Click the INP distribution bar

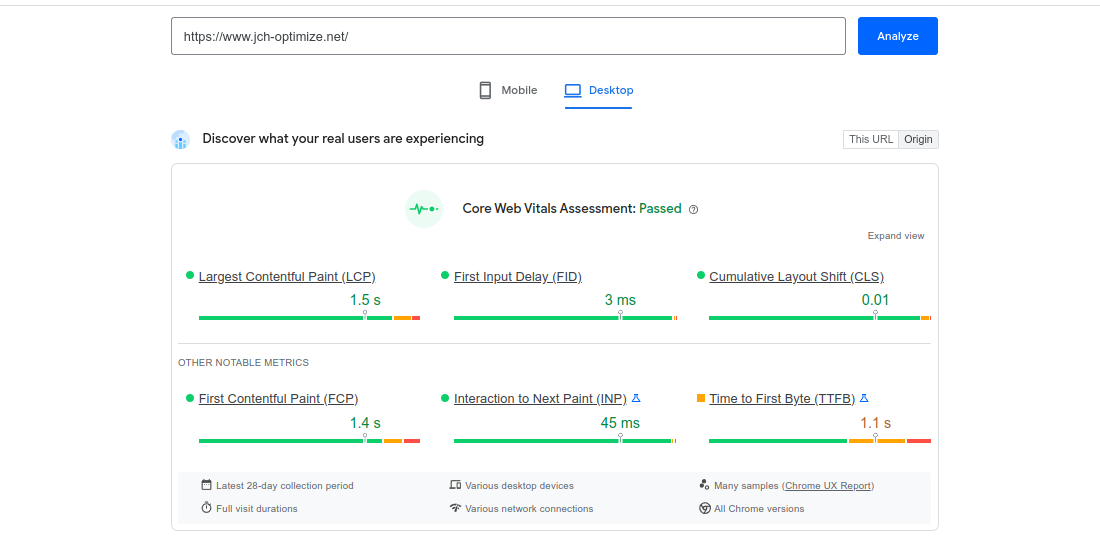(565, 441)
